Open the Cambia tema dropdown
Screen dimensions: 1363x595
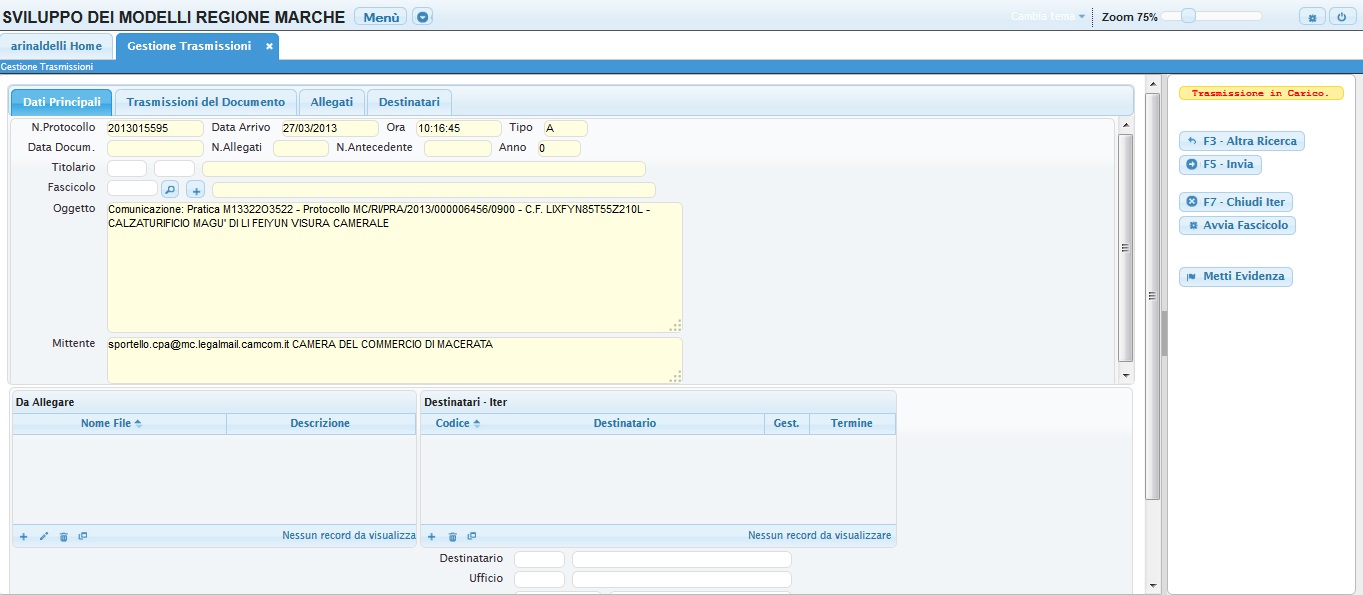coord(1048,17)
